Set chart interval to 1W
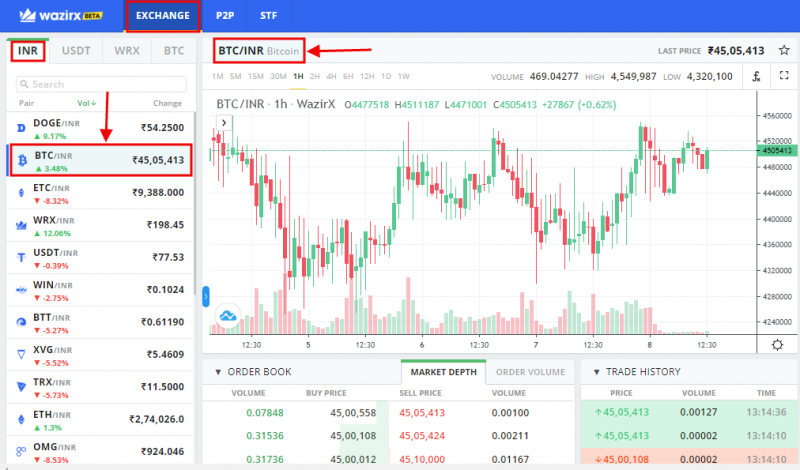The width and height of the screenshot is (800, 470). click(404, 77)
